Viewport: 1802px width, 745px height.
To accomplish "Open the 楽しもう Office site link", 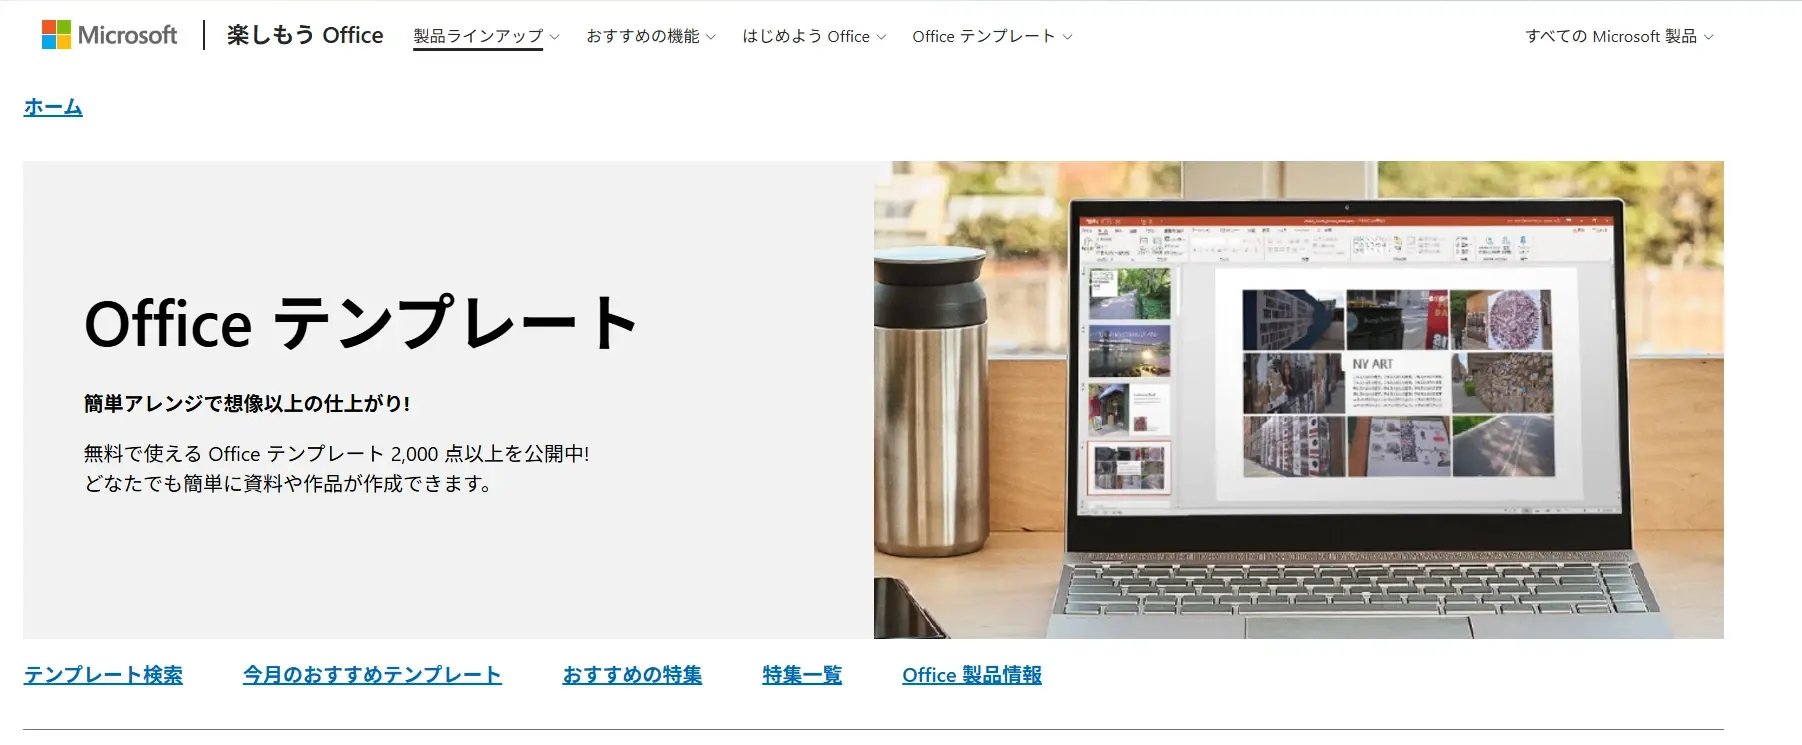I will pyautogui.click(x=305, y=35).
